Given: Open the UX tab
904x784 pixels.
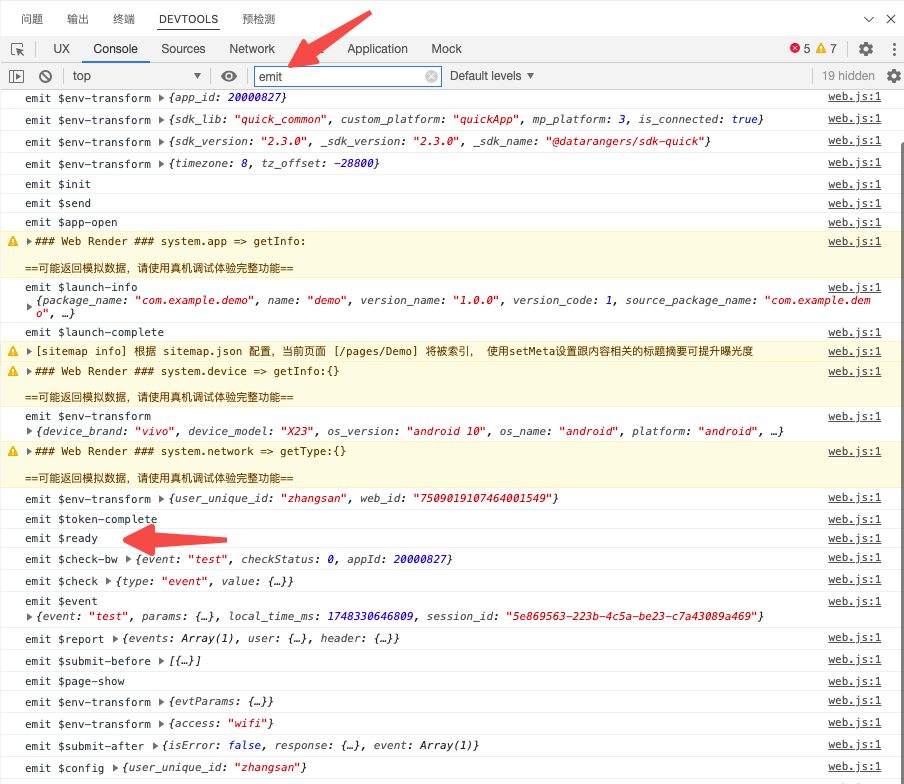Looking at the screenshot, I should [61, 49].
